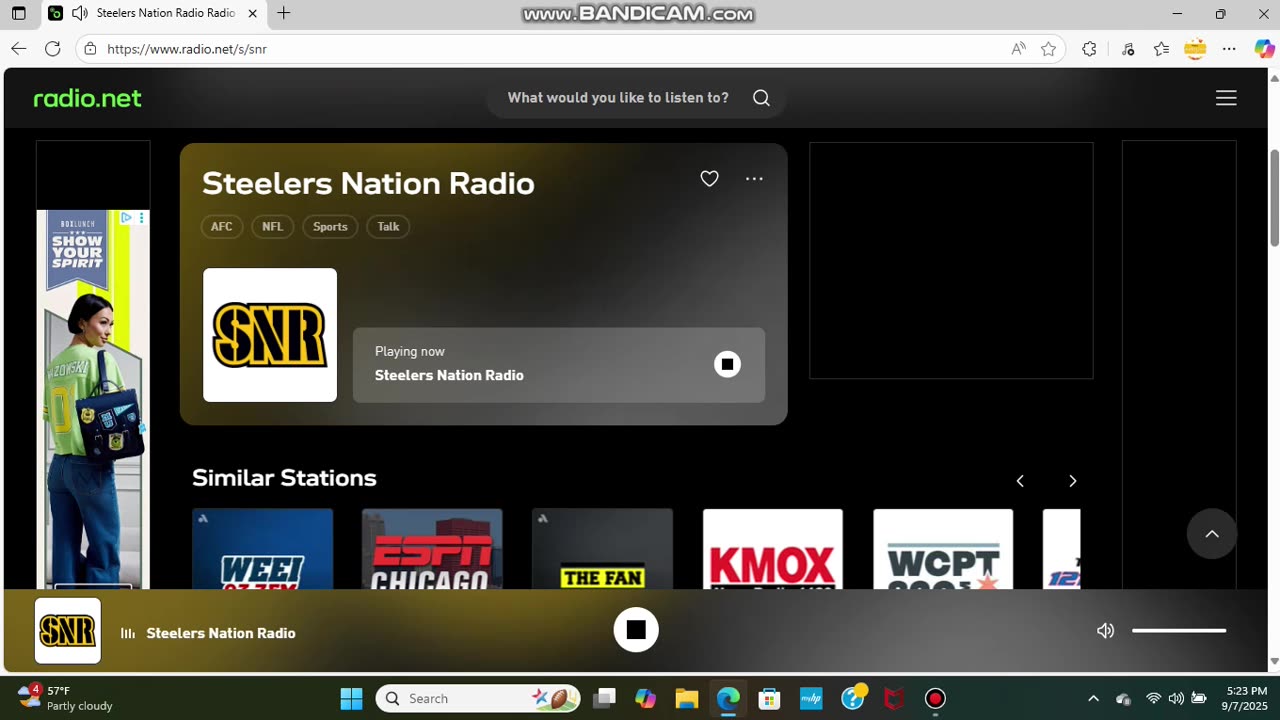
Task: Go to radio.net home via logo
Action: pyautogui.click(x=88, y=98)
